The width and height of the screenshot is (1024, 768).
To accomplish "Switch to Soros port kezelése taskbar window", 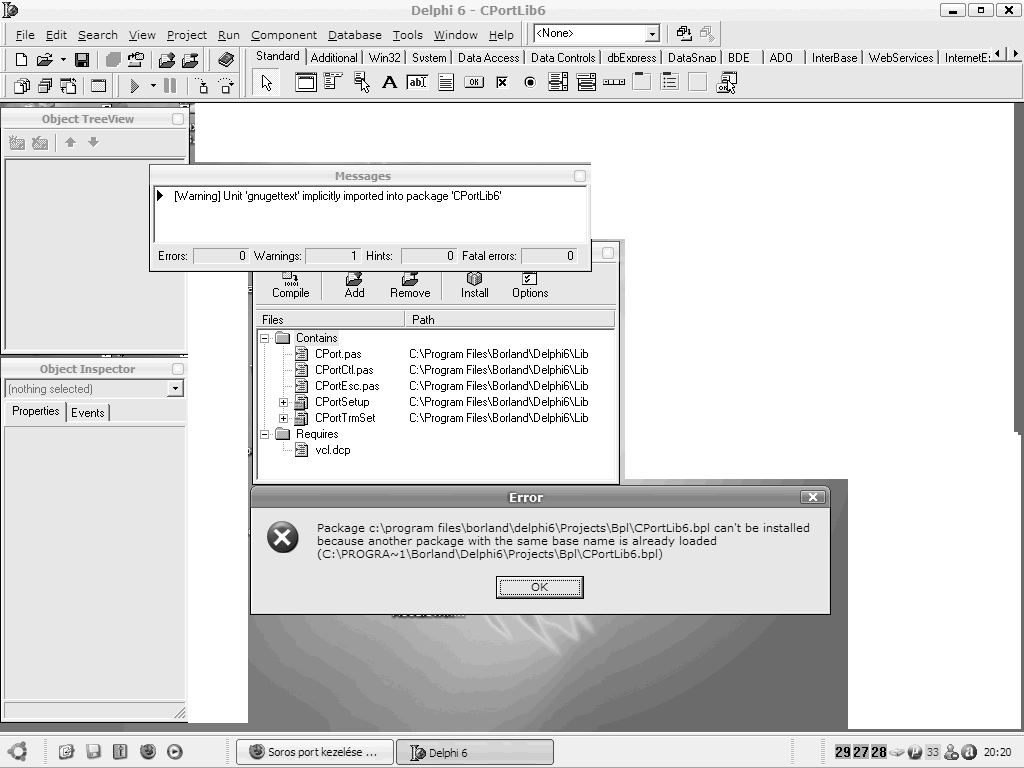I will [x=315, y=752].
